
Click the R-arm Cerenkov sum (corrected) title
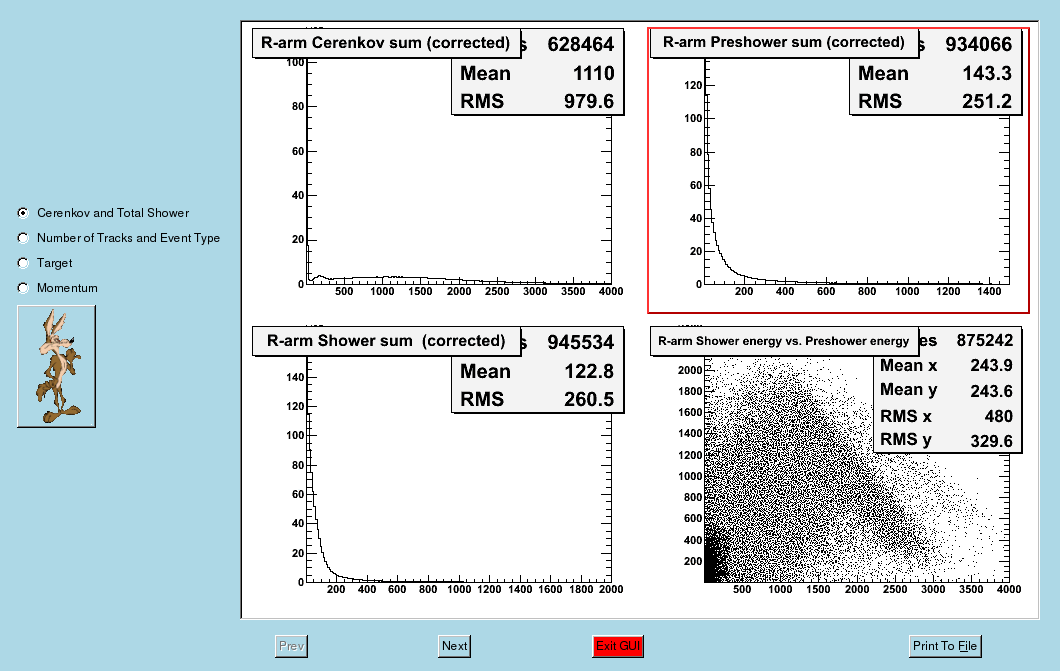(386, 43)
